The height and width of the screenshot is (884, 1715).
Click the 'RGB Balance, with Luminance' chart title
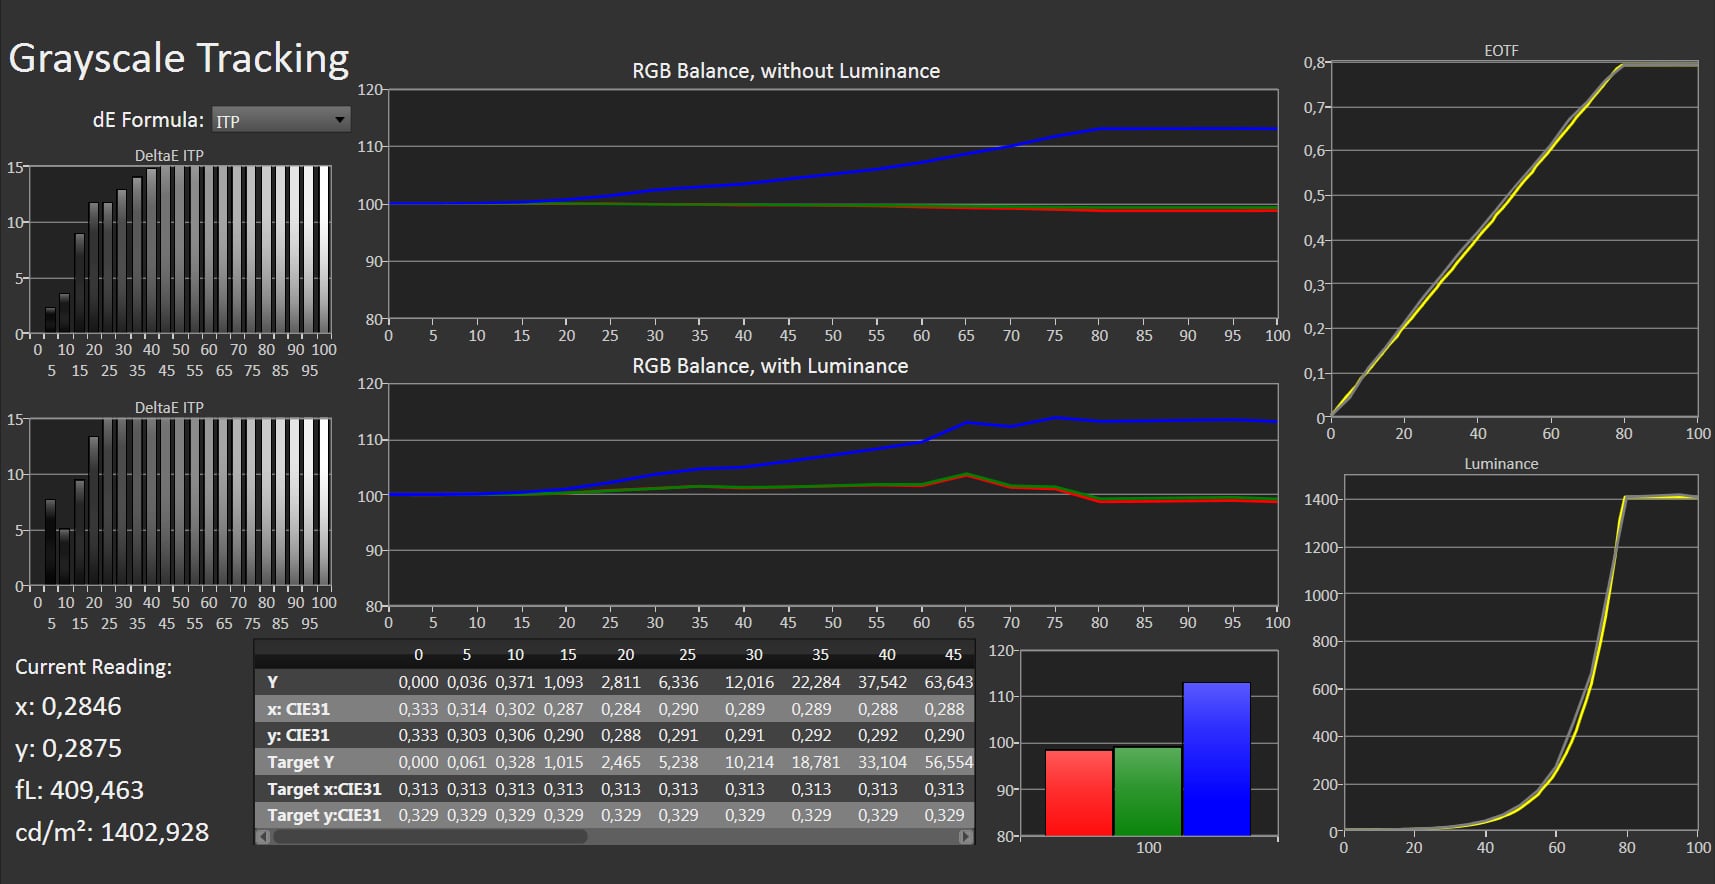coord(770,366)
